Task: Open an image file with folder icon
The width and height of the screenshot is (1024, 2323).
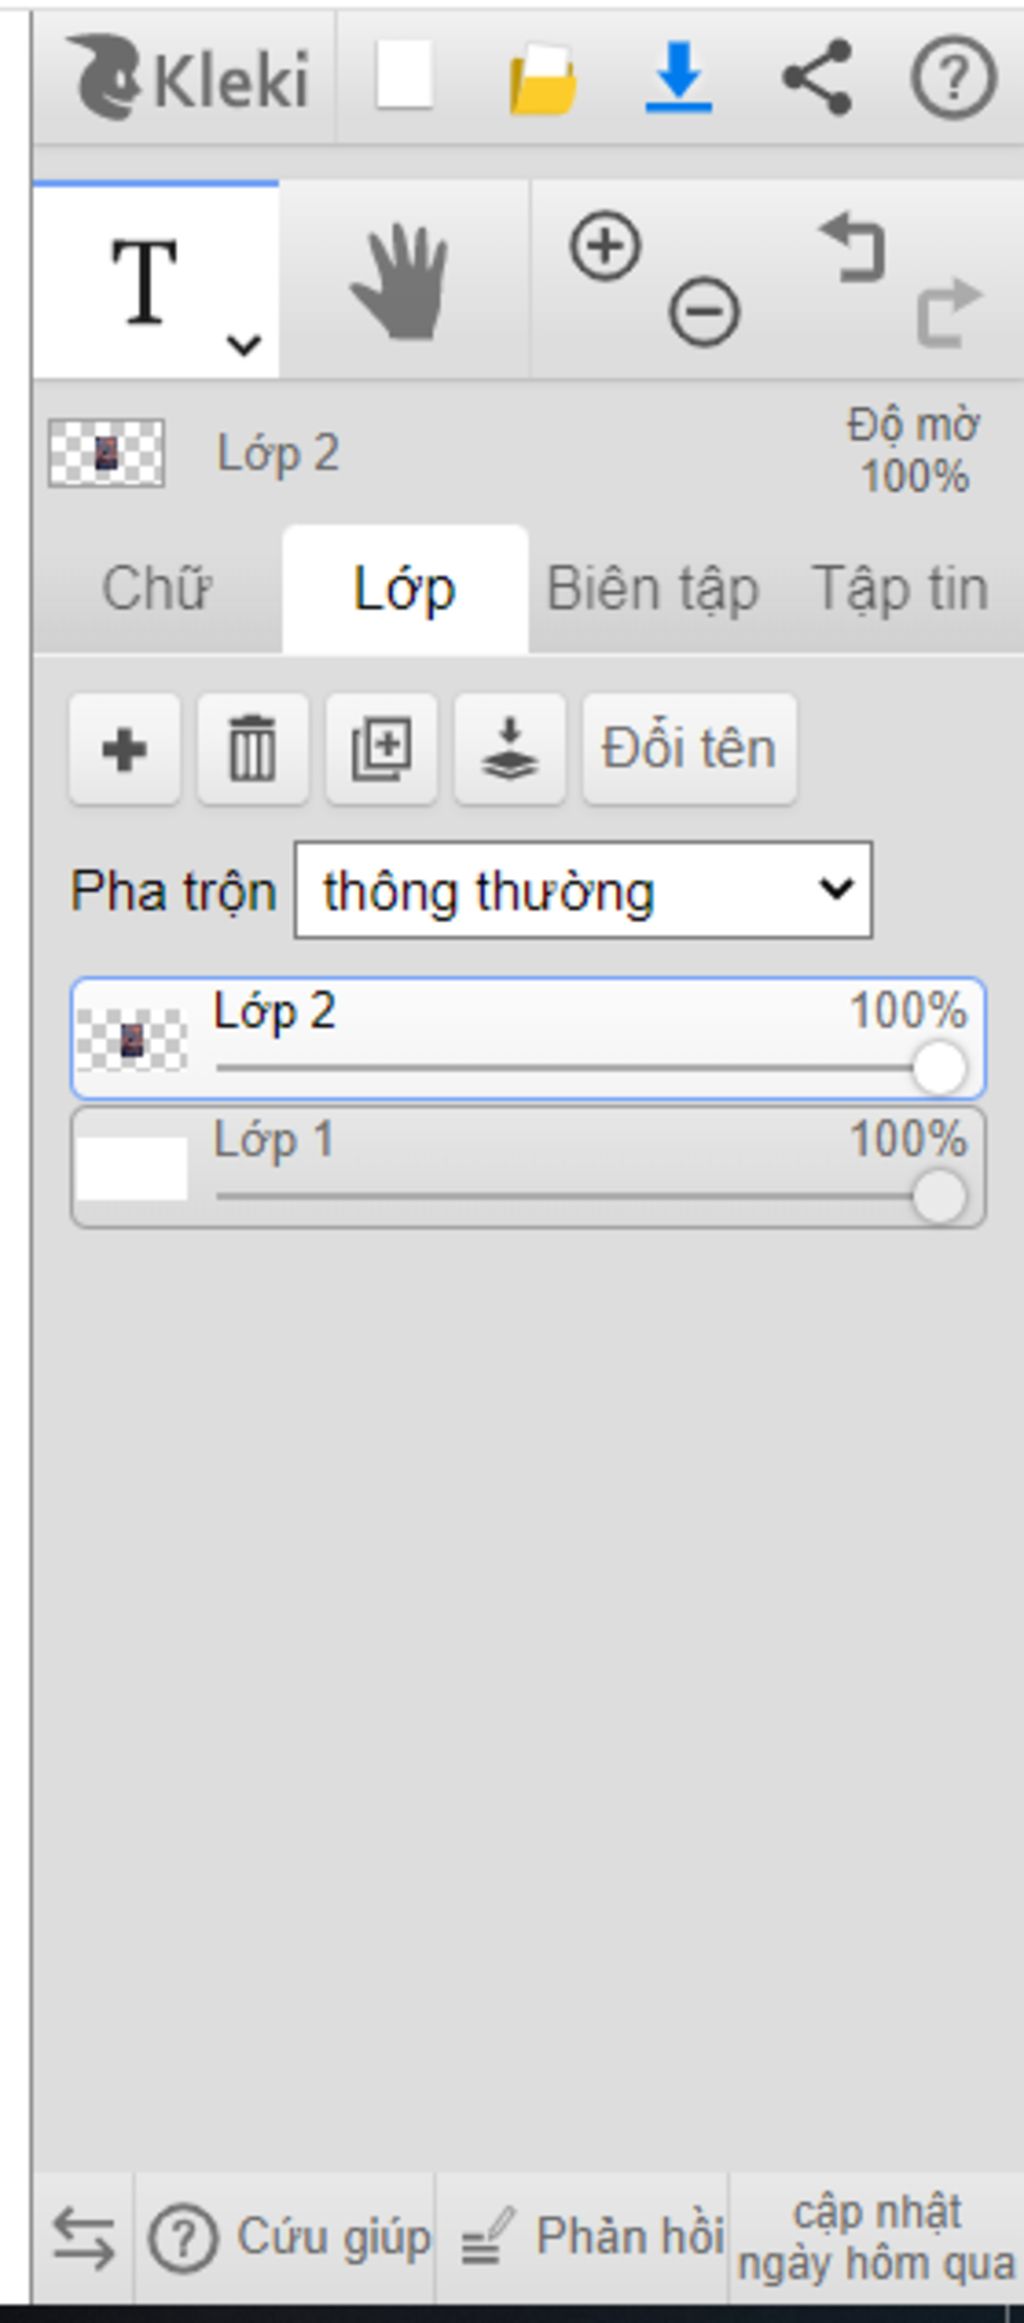Action: point(543,78)
